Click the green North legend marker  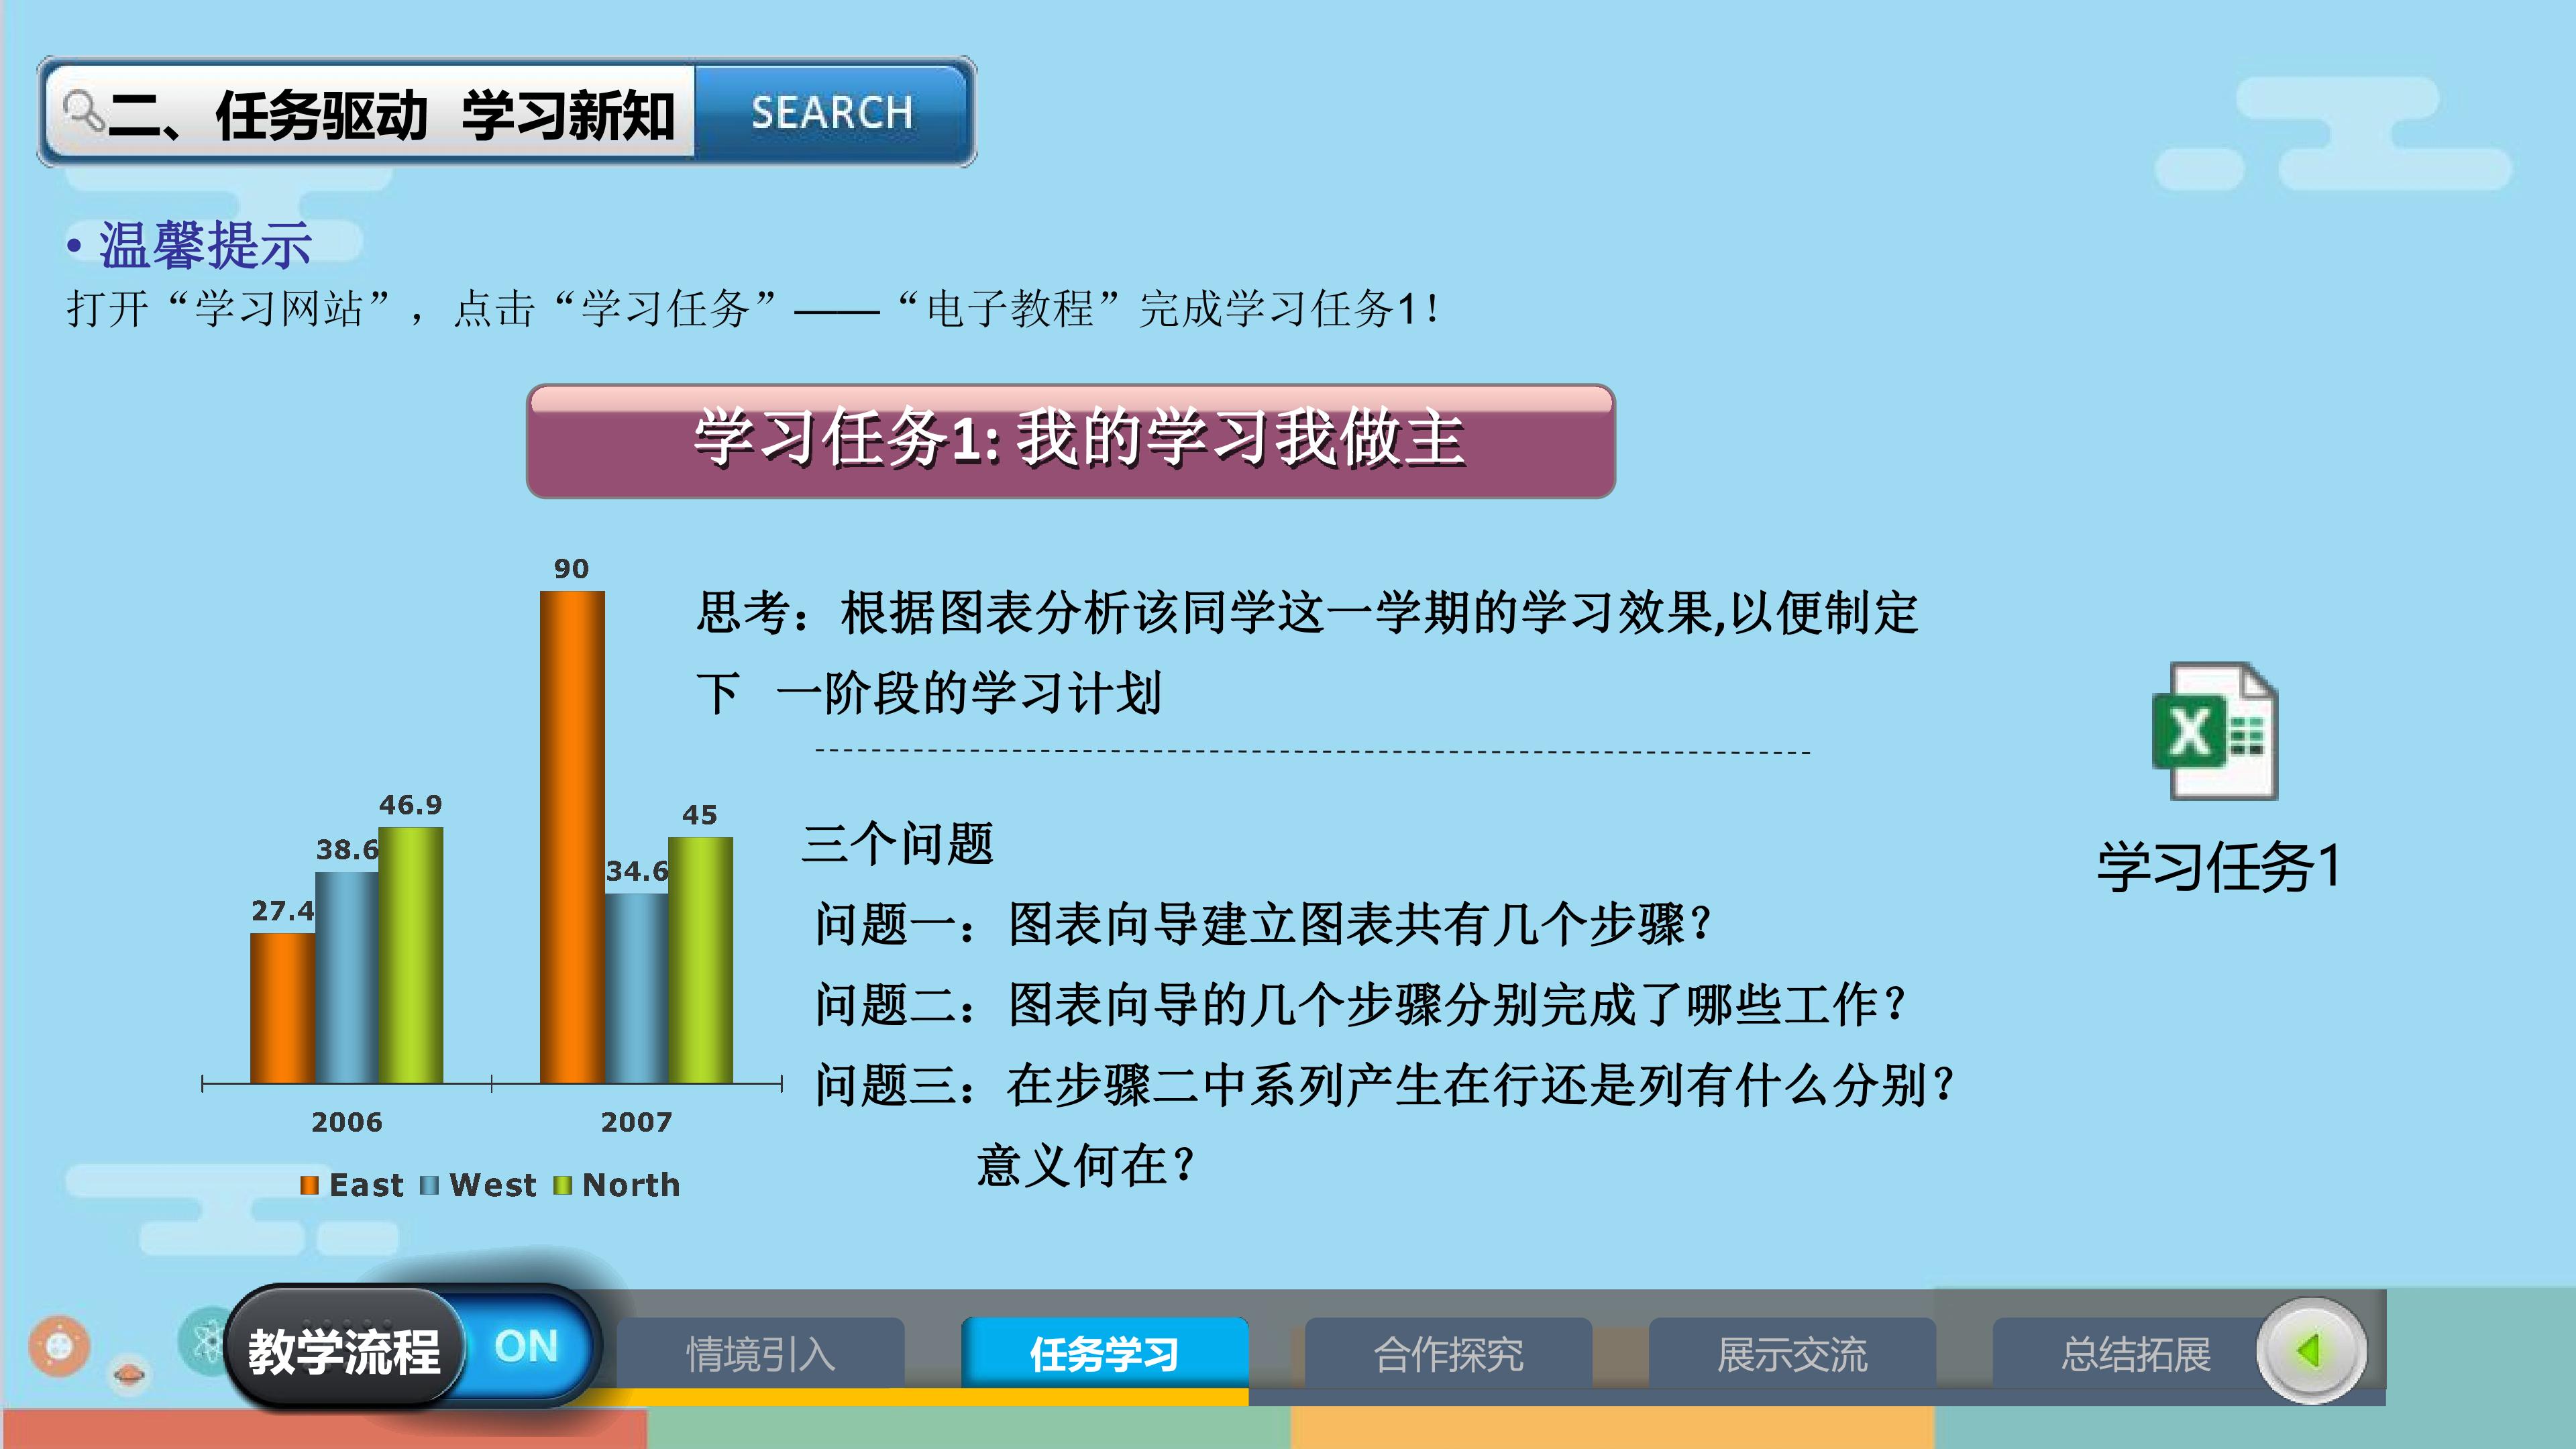coord(563,1185)
